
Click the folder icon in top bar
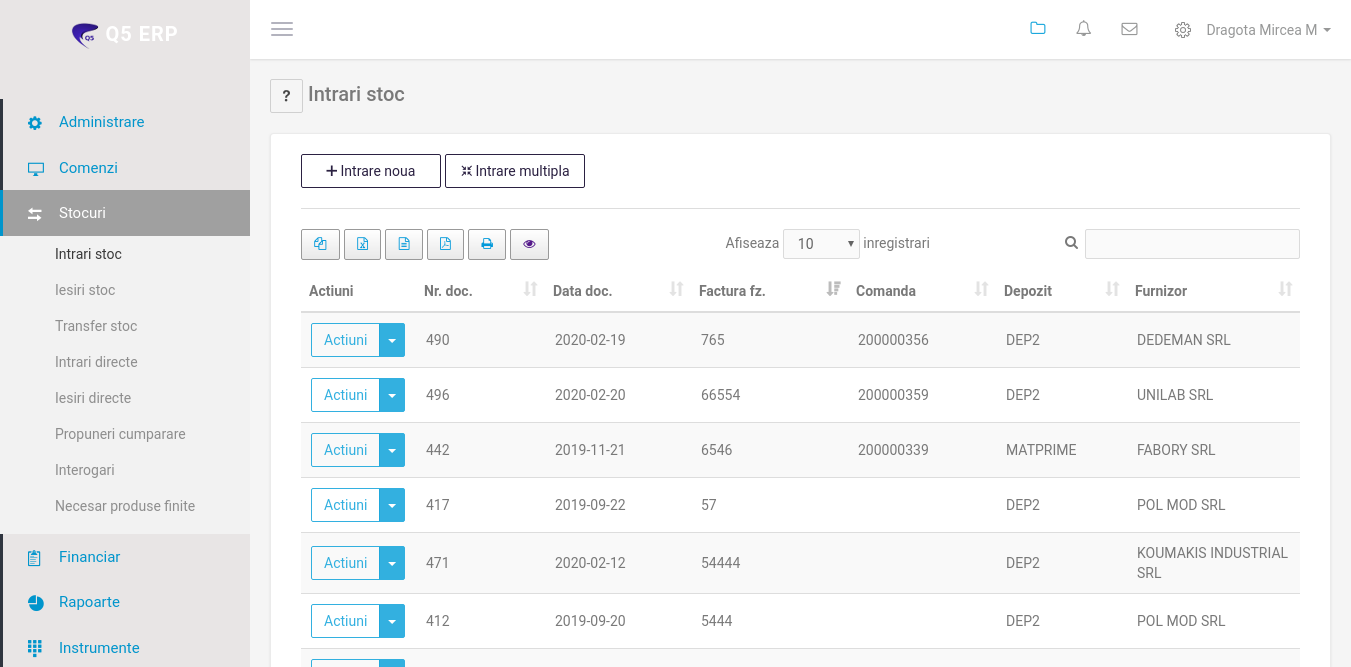click(x=1037, y=29)
